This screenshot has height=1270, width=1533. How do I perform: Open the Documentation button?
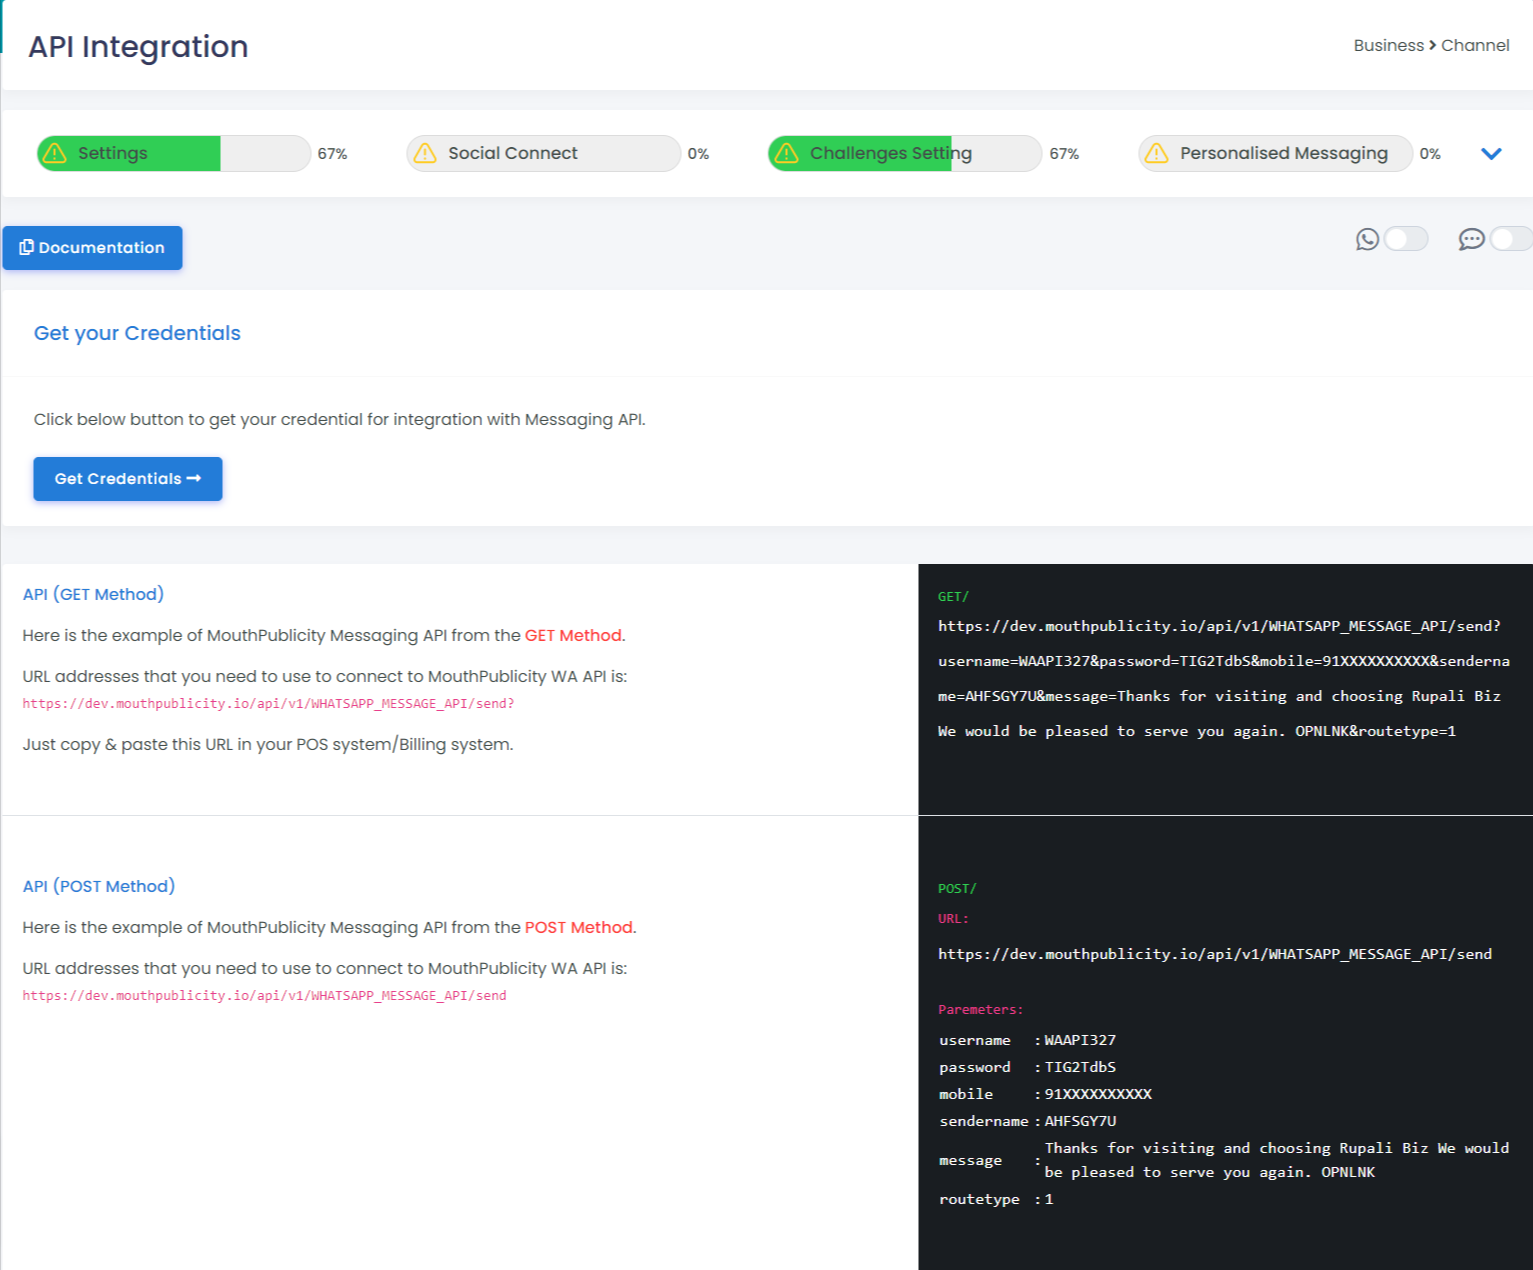92,248
